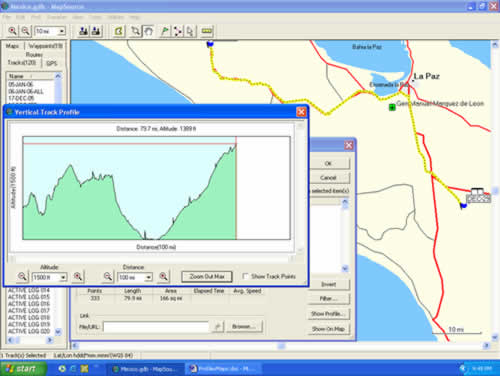Screen dimensions: 500x376
Task: Switch to the Waypoints tab
Action: 45,46
